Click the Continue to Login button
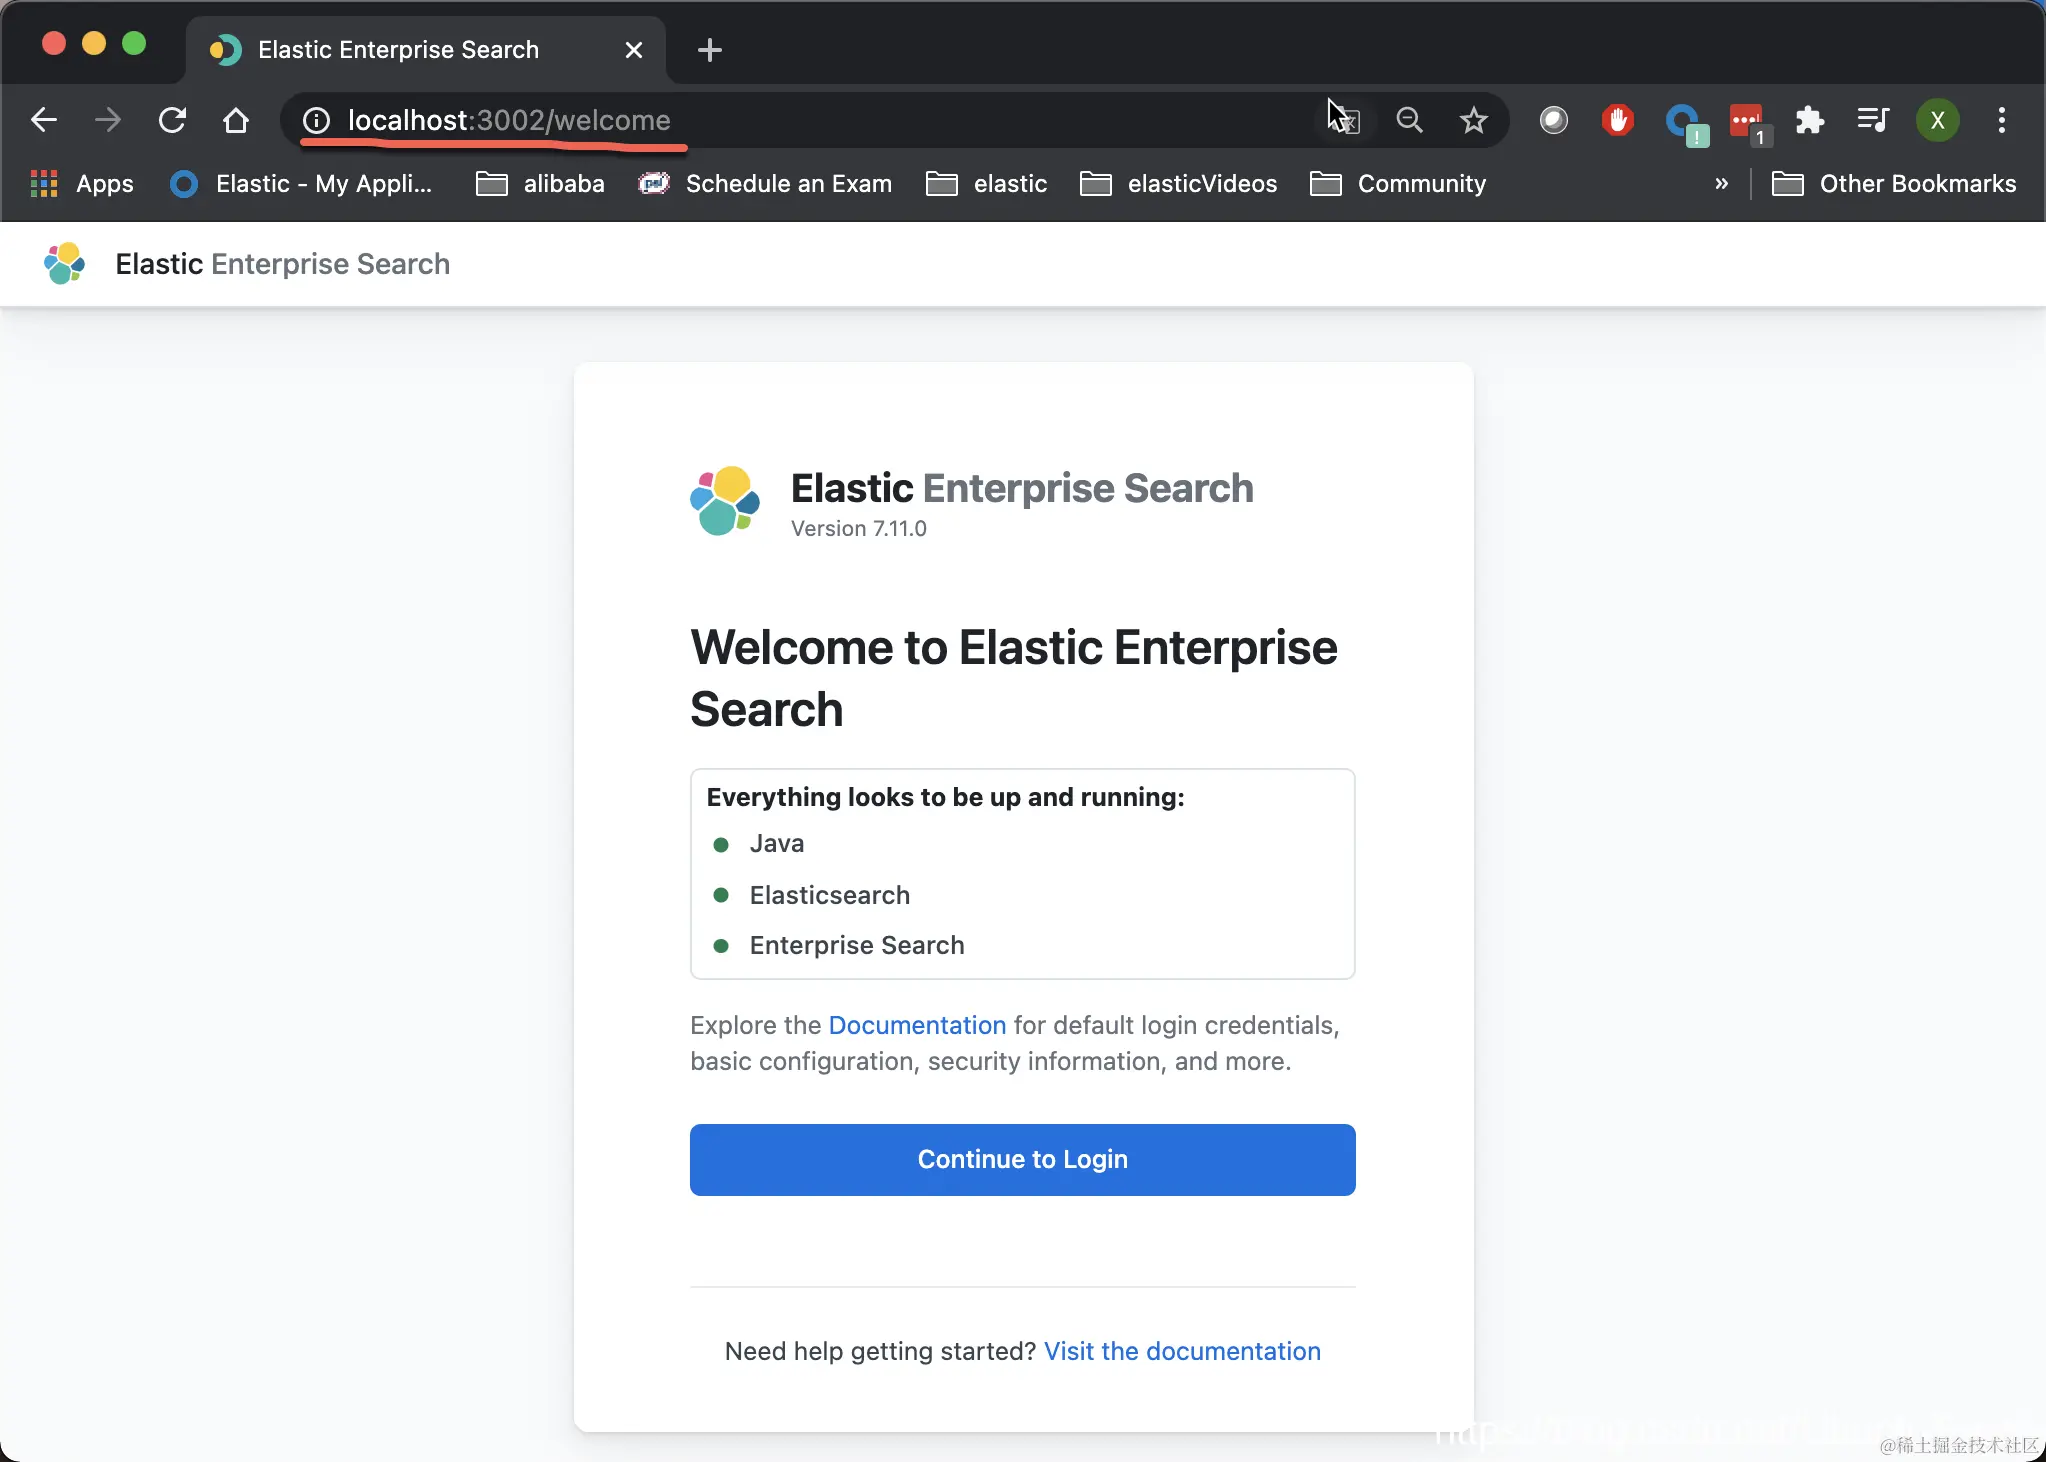This screenshot has height=1462, width=2046. (1022, 1159)
